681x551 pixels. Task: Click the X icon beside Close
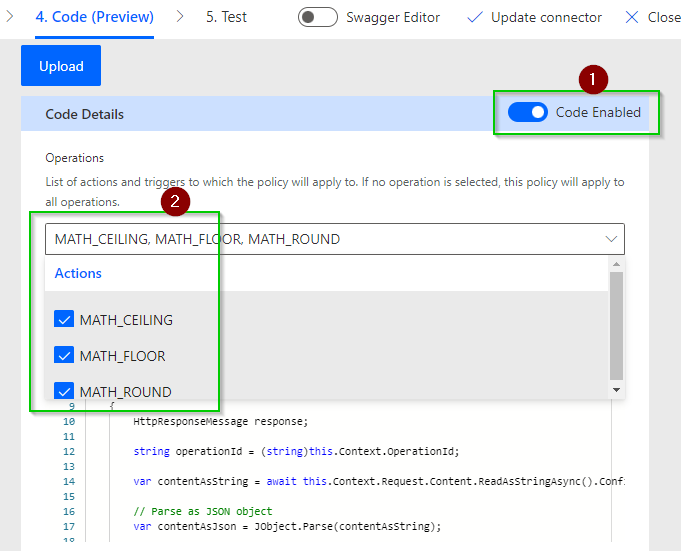632,17
